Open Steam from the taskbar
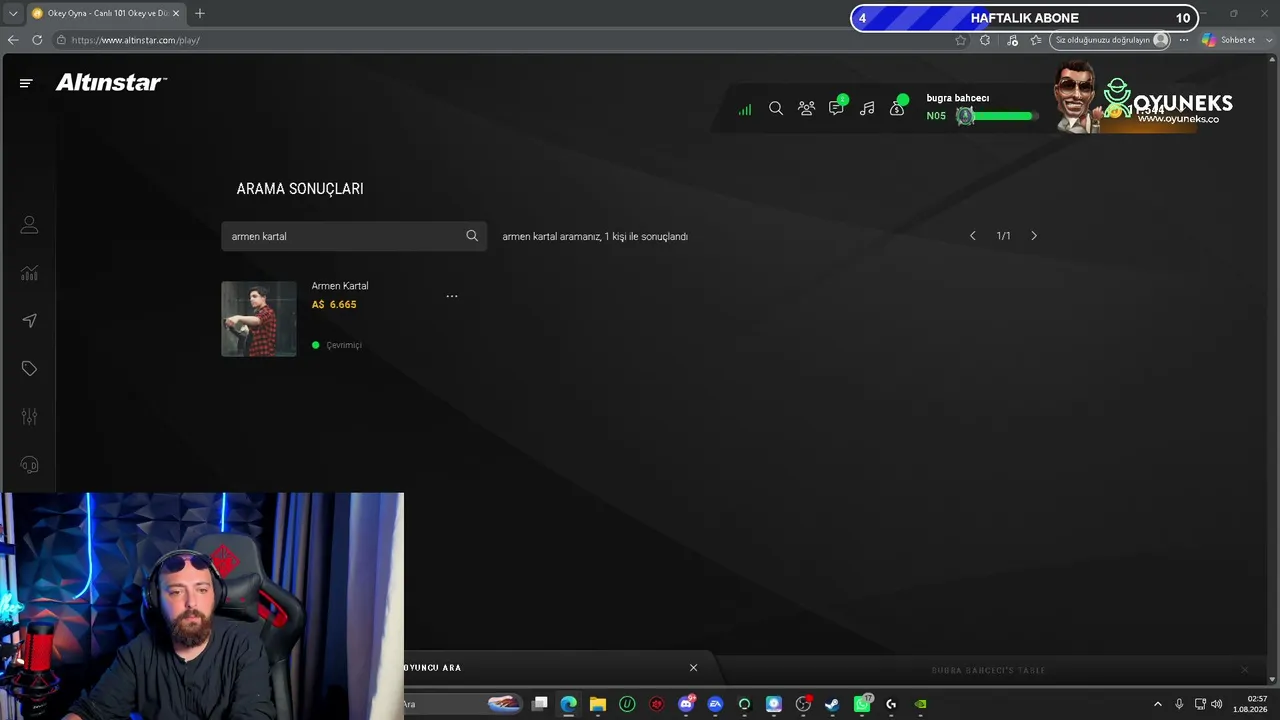The image size is (1280, 720). tap(832, 704)
